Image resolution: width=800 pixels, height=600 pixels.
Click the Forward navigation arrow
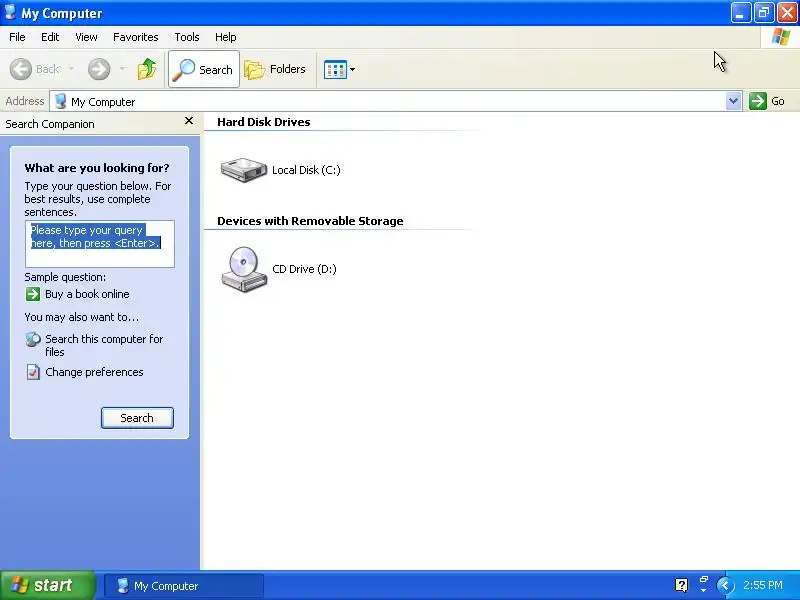pyautogui.click(x=99, y=69)
